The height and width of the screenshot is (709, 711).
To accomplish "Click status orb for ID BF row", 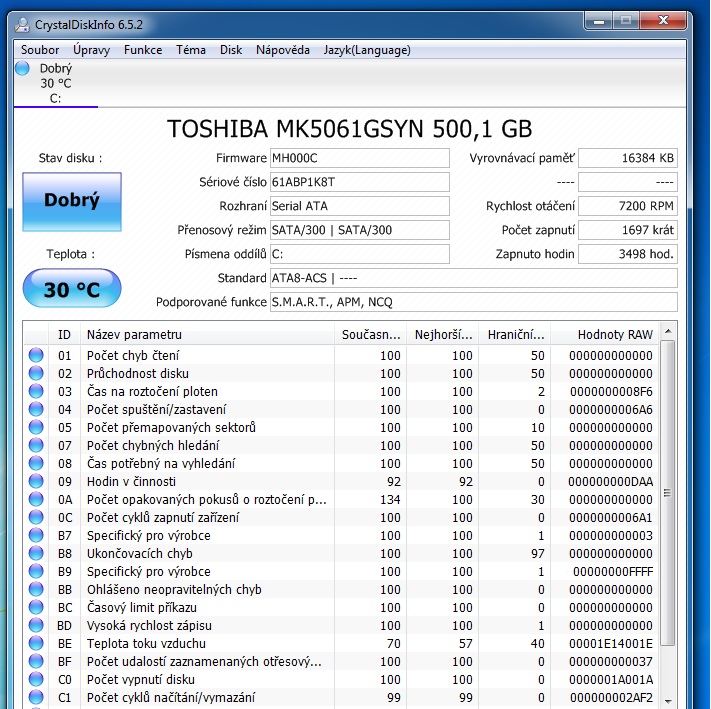I will 36,661.
